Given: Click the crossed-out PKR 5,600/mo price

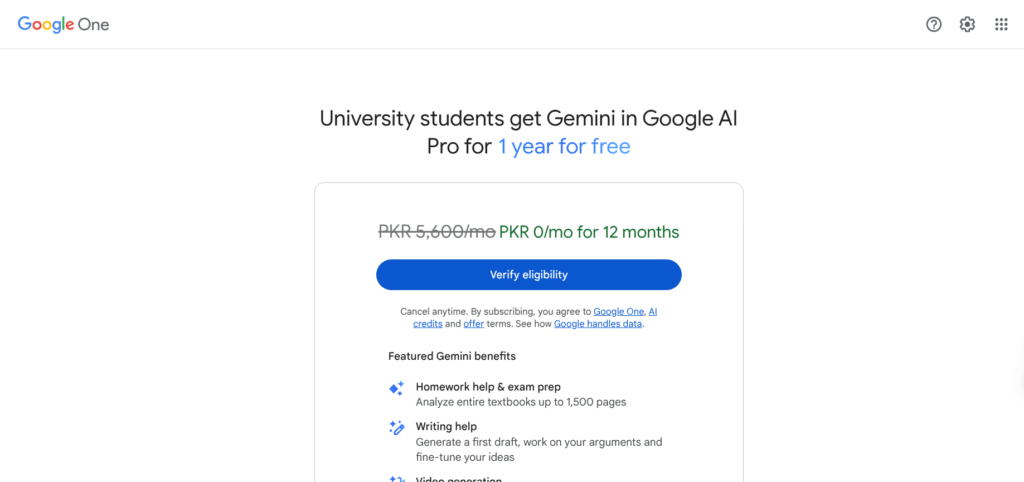Looking at the screenshot, I should [x=436, y=232].
